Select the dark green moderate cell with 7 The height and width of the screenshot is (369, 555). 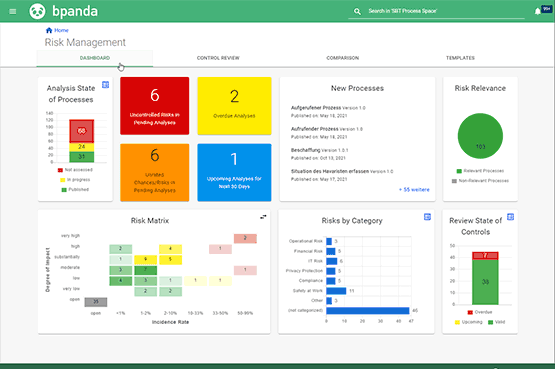[x=145, y=270]
